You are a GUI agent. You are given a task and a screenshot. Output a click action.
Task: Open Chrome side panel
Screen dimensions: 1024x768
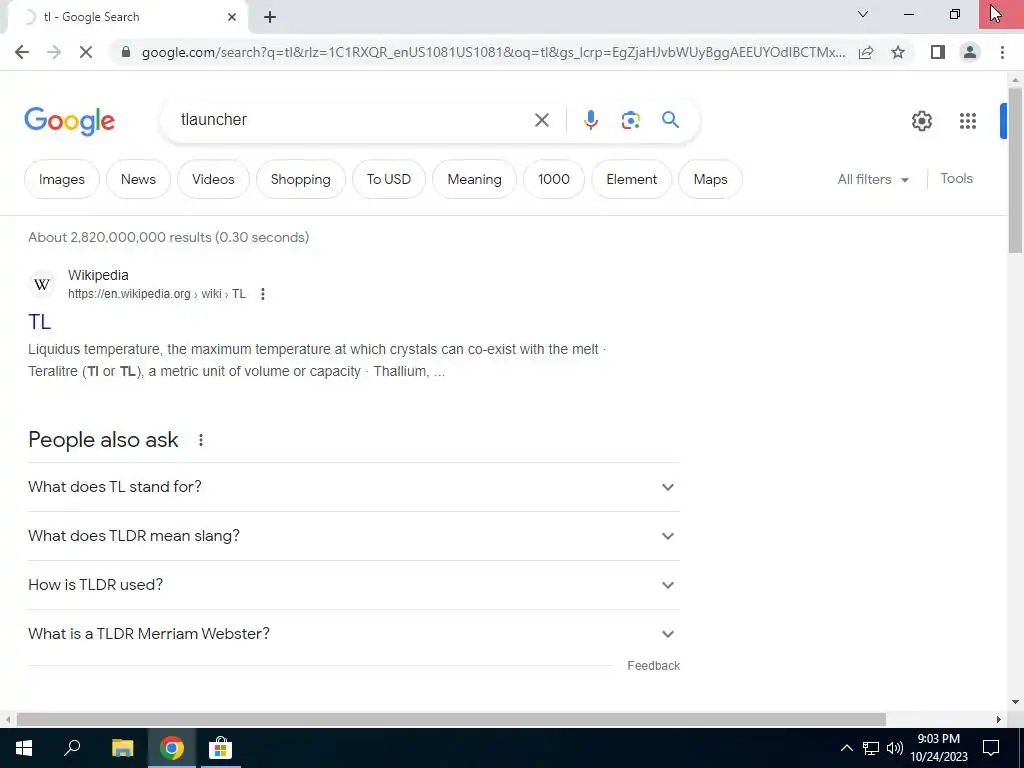tap(938, 52)
